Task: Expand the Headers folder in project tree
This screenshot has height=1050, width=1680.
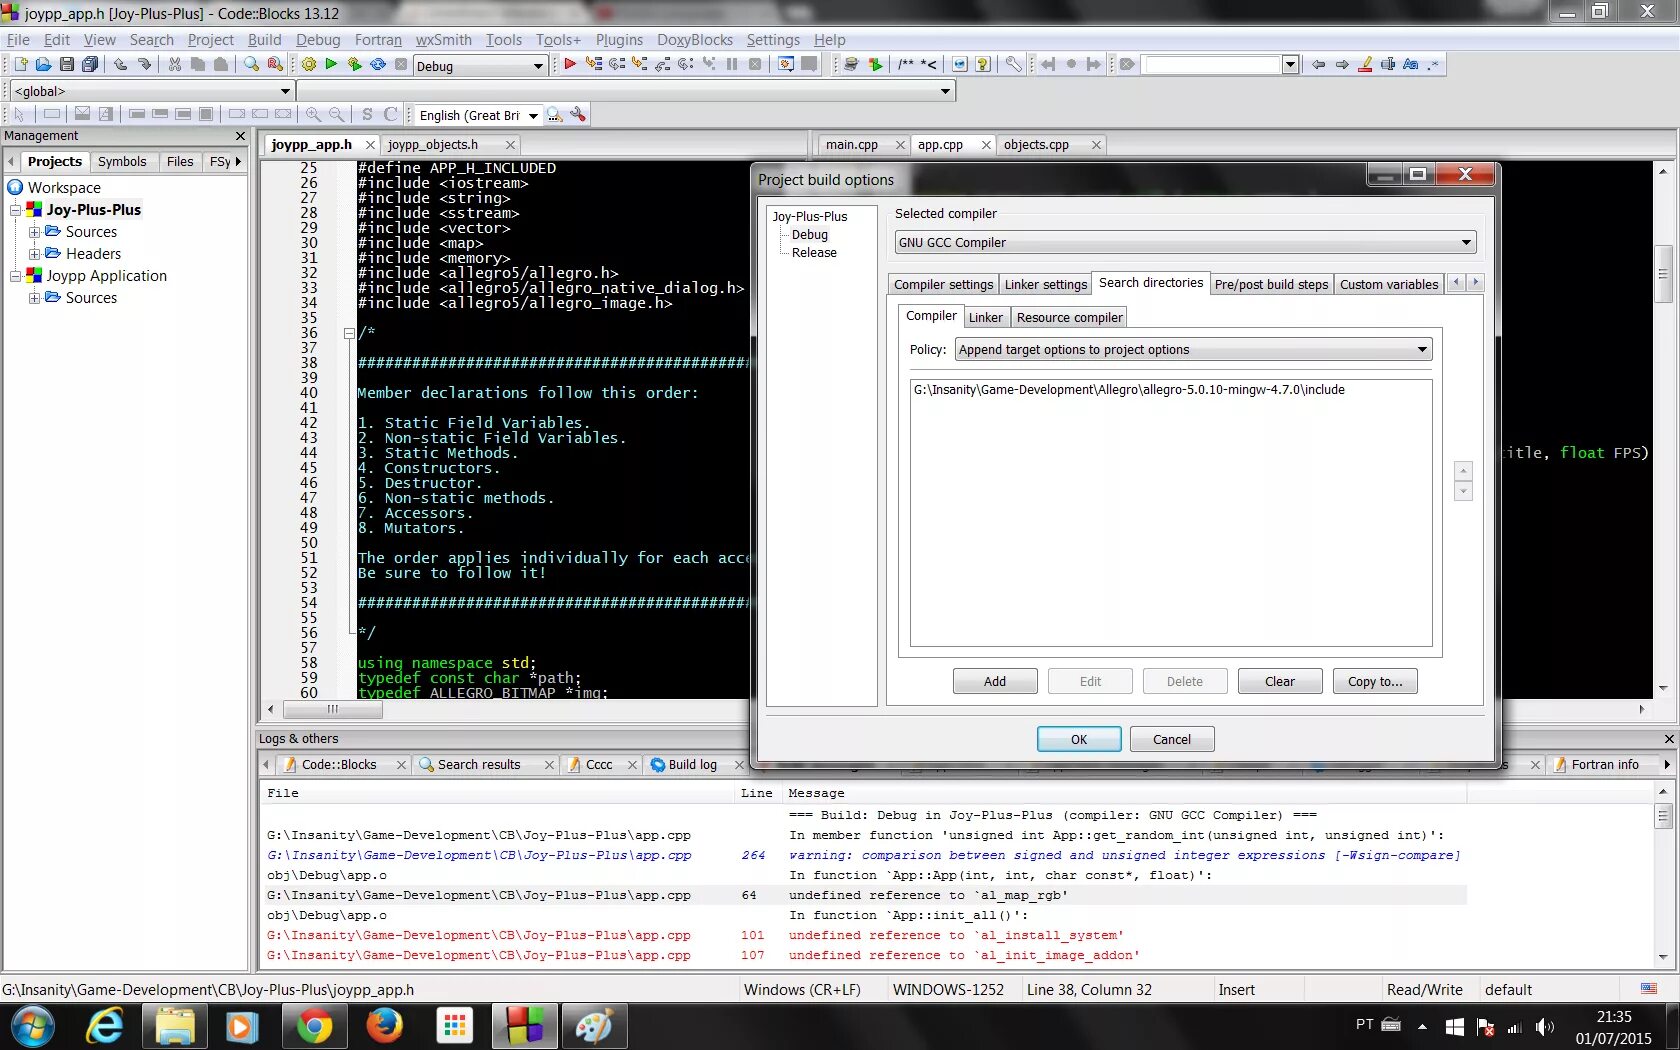Action: tap(34, 254)
